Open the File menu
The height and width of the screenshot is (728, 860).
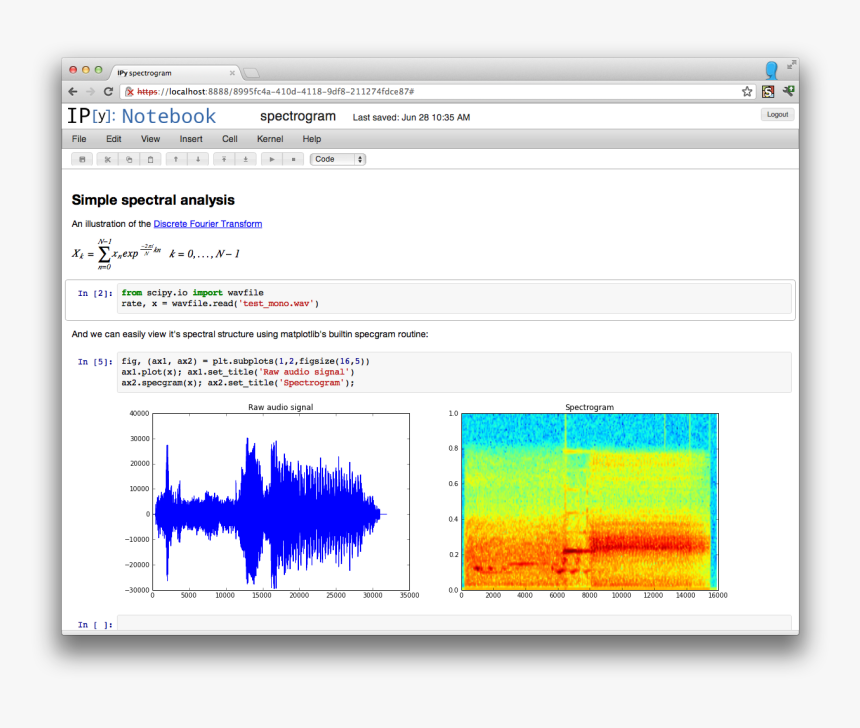pyautogui.click(x=78, y=139)
